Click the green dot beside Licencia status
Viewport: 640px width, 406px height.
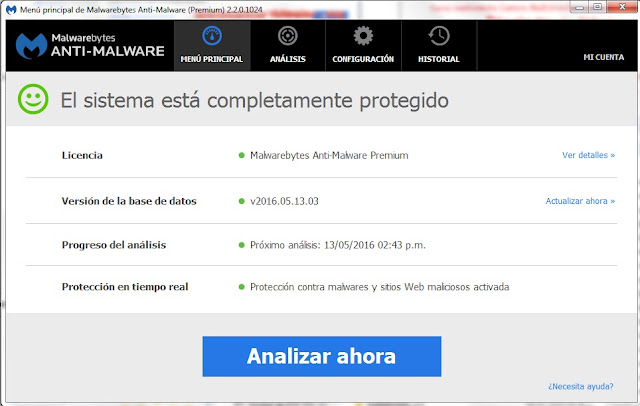(242, 155)
